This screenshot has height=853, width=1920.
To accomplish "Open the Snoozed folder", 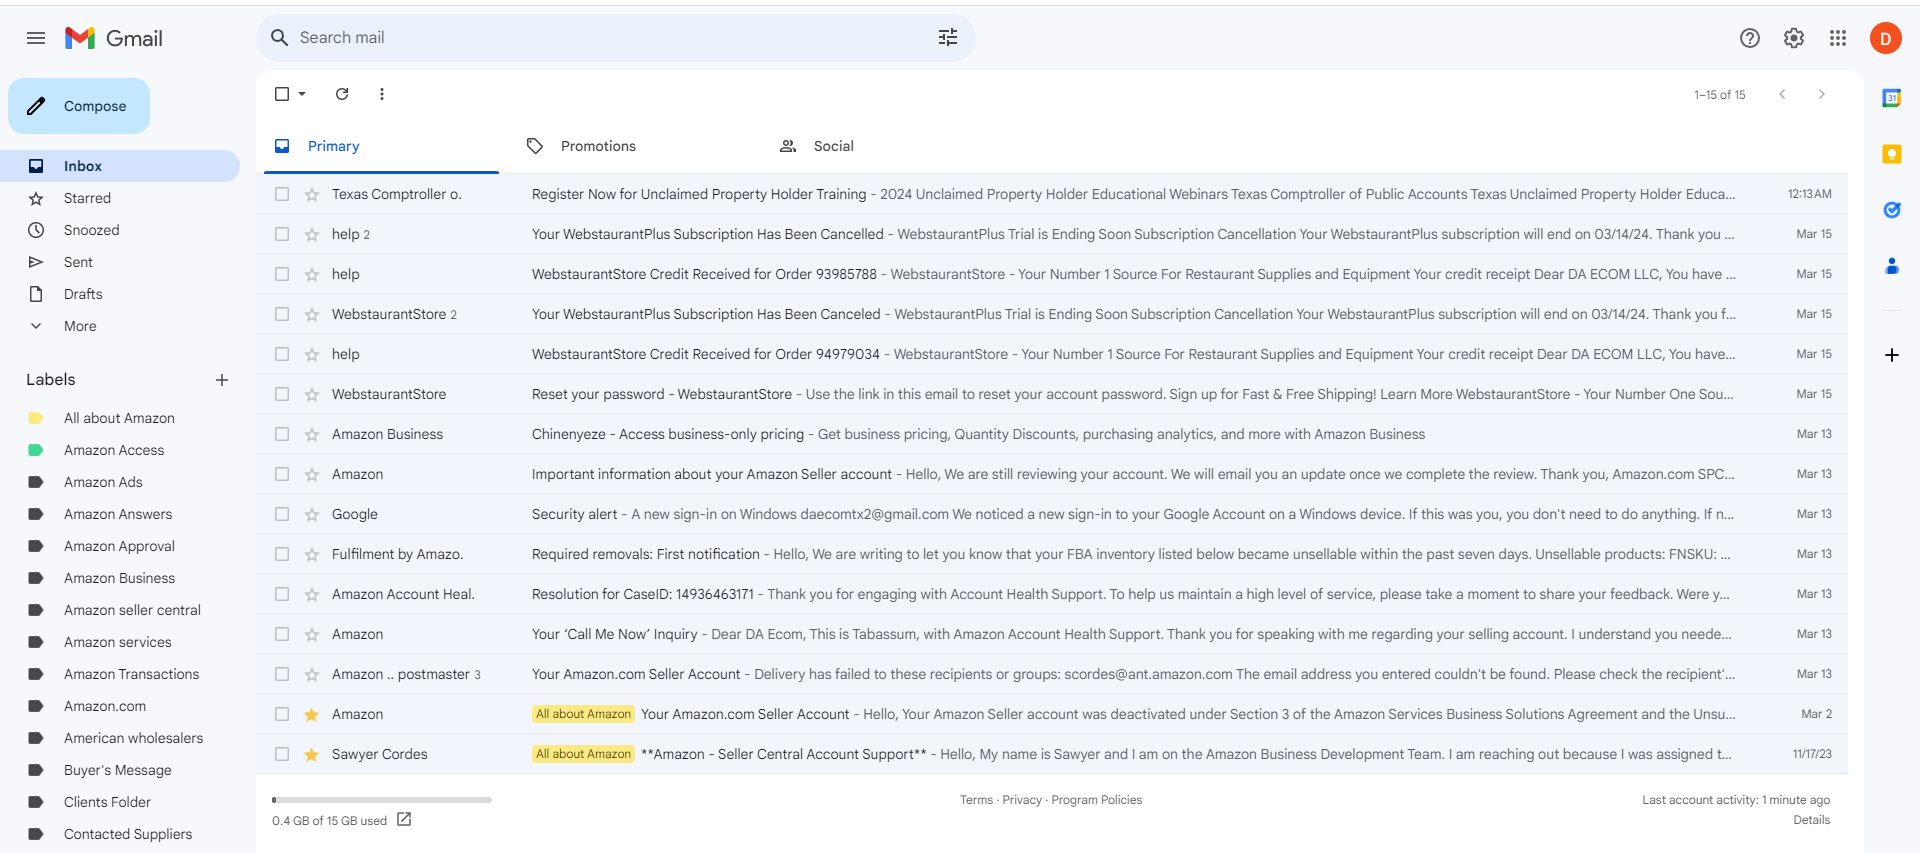I will tap(120, 230).
